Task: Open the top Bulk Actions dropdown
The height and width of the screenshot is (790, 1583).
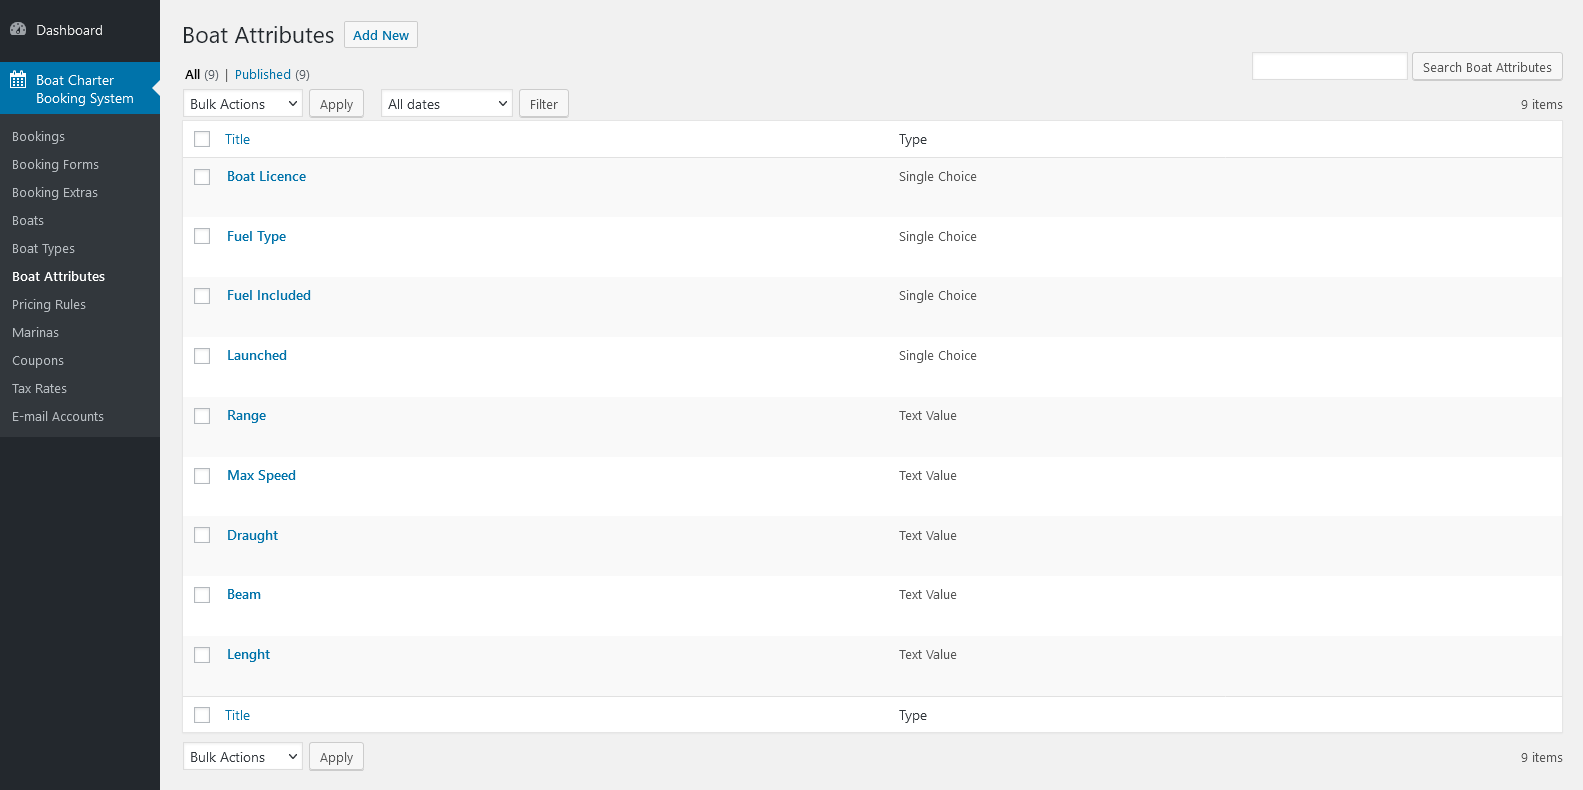Action: [x=243, y=104]
